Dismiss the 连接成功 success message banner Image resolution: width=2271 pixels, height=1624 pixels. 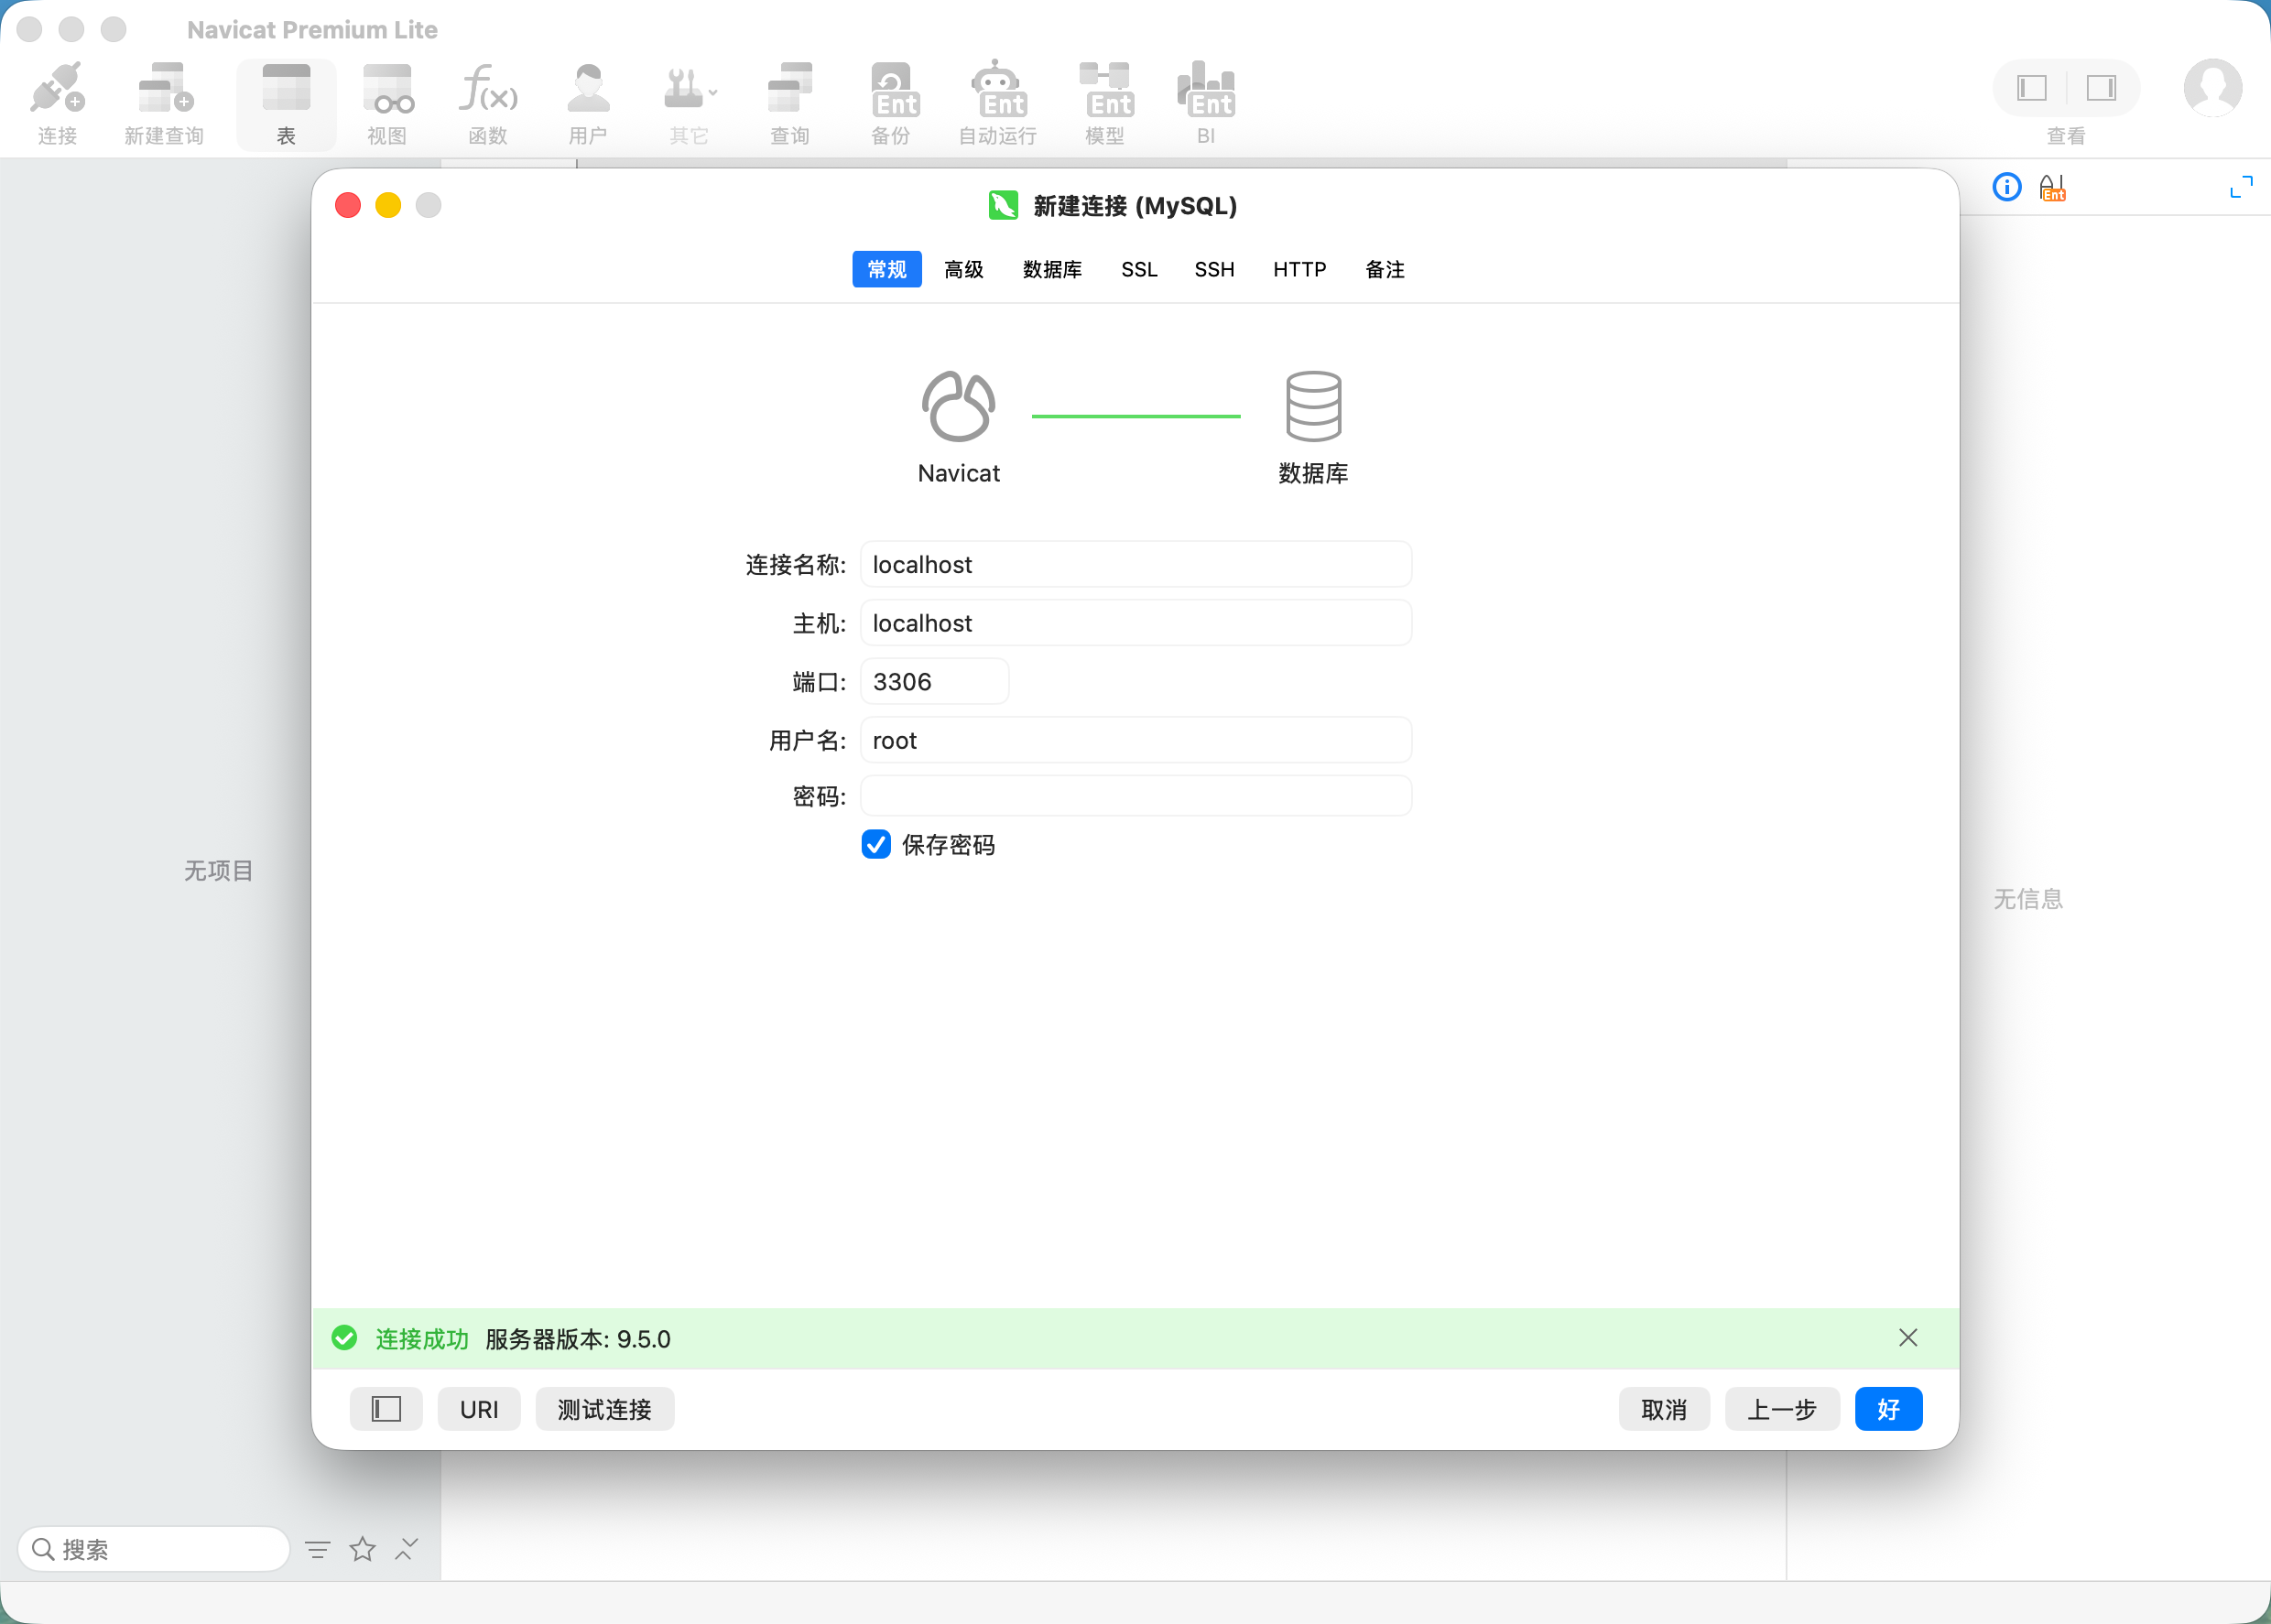click(x=1907, y=1338)
